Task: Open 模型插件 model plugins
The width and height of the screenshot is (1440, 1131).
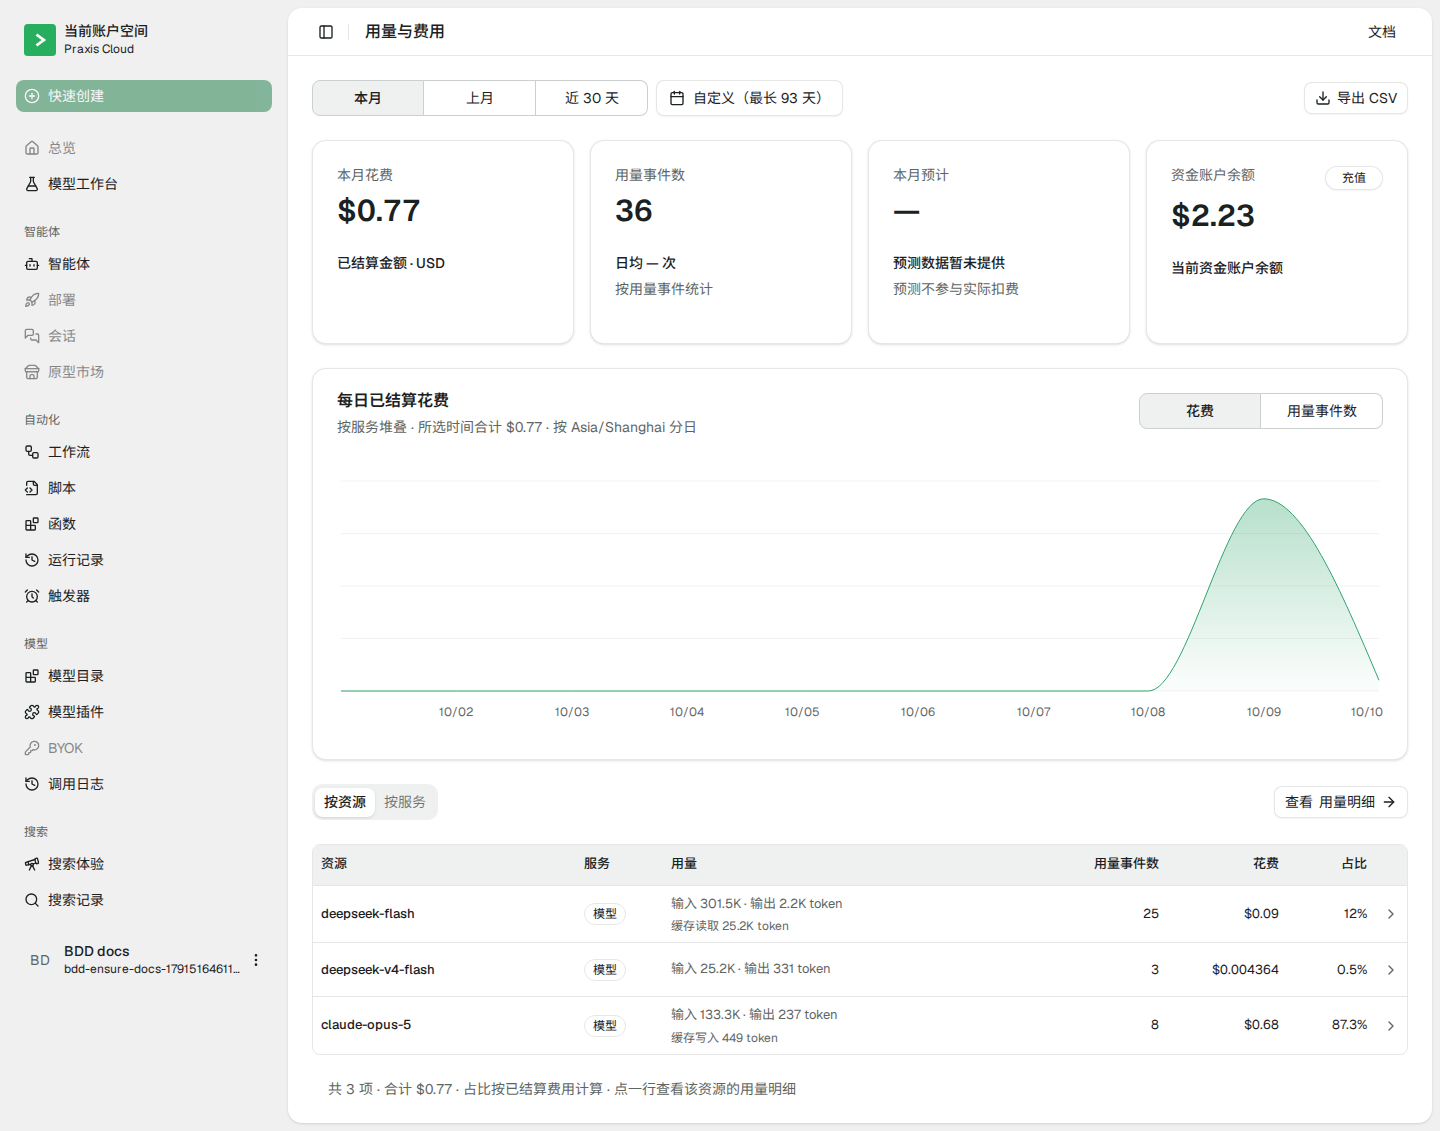Action: [x=144, y=712]
